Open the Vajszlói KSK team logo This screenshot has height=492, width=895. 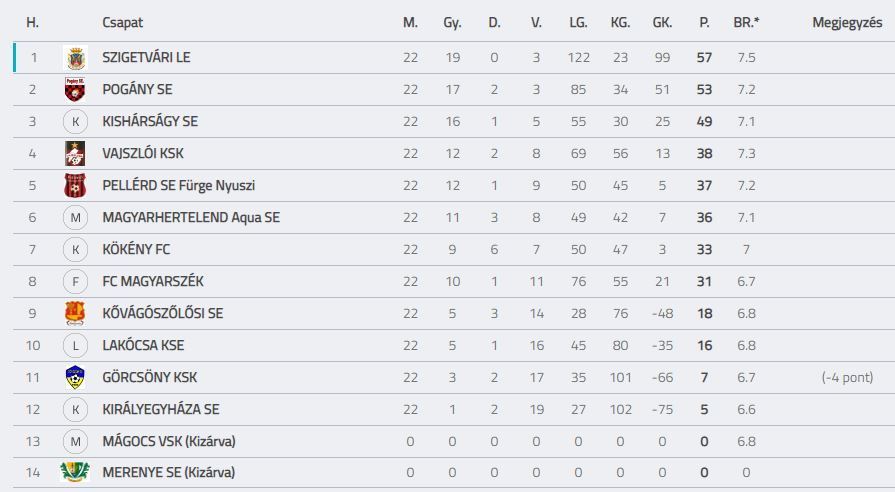(75, 154)
